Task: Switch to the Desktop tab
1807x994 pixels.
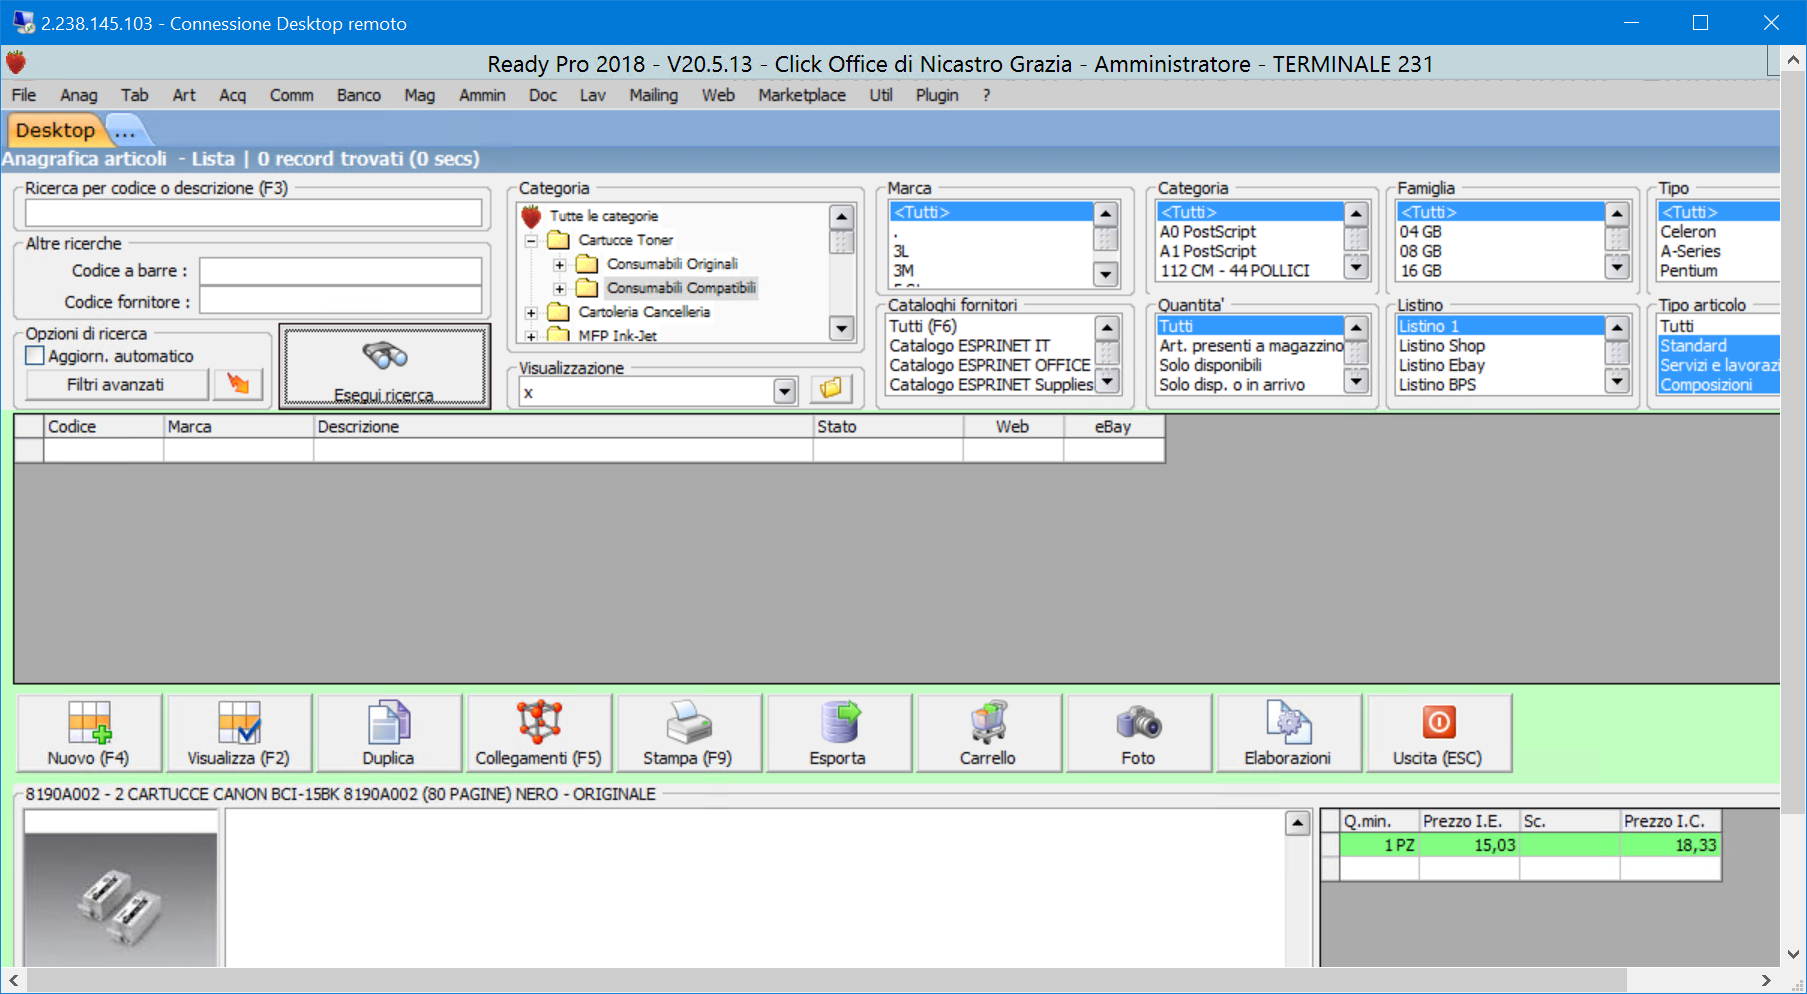Action: click(x=55, y=130)
